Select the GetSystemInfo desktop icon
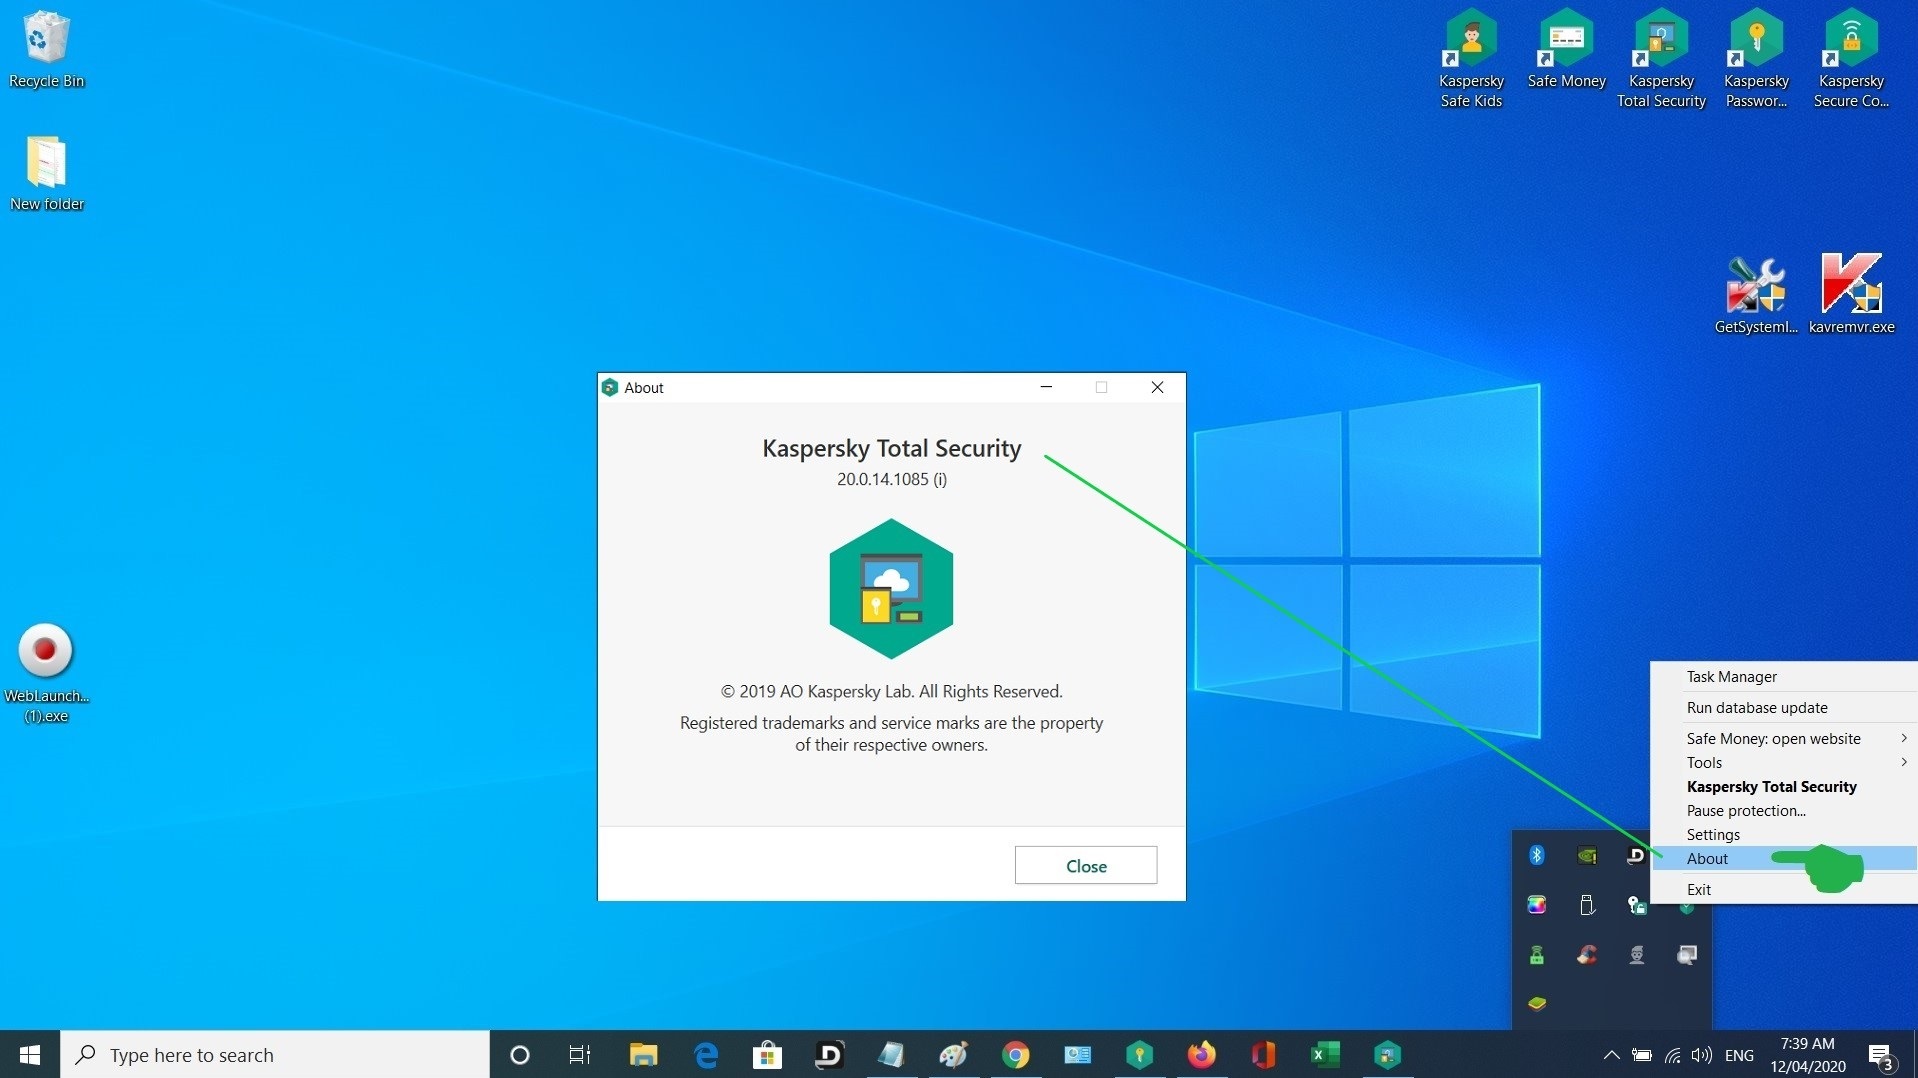 [x=1756, y=294]
